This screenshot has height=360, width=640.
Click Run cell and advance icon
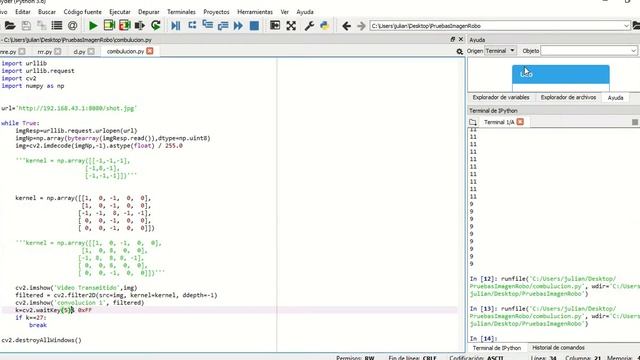(124, 26)
